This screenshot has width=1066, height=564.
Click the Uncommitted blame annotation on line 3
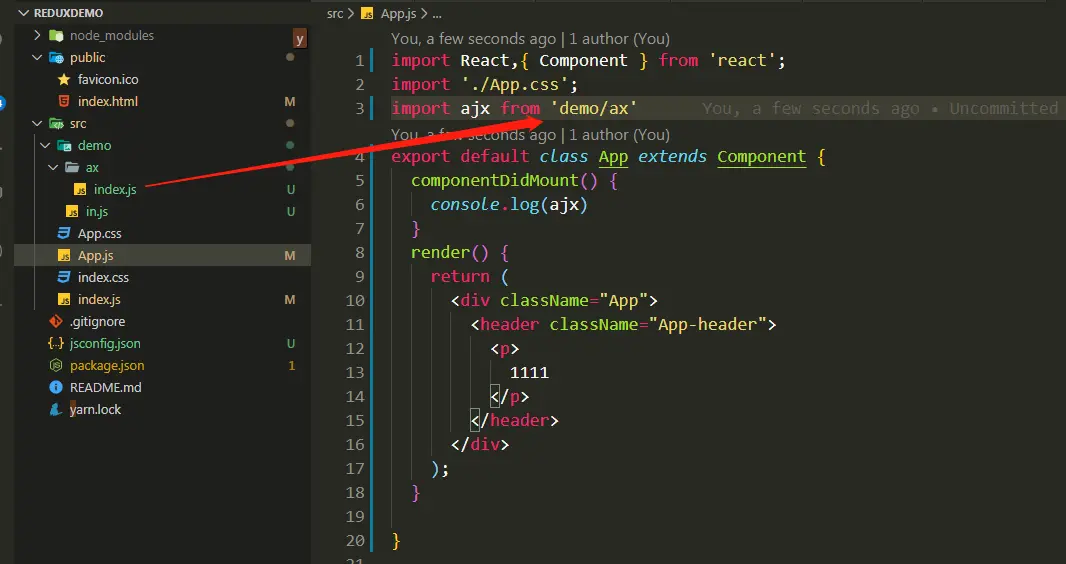tap(880, 109)
